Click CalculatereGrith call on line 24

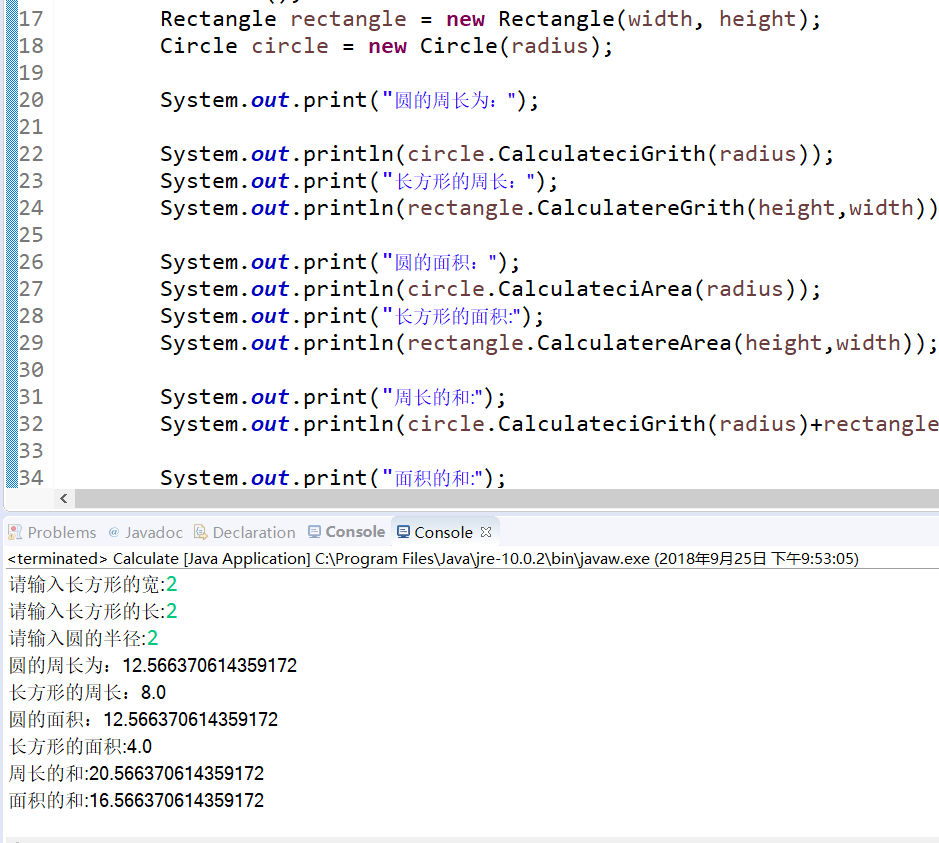point(731,208)
